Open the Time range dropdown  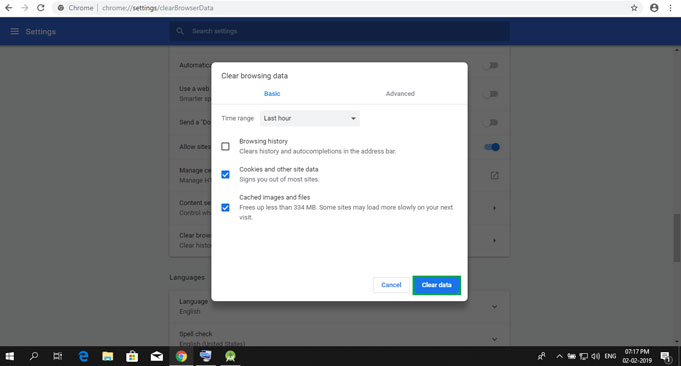tap(310, 119)
